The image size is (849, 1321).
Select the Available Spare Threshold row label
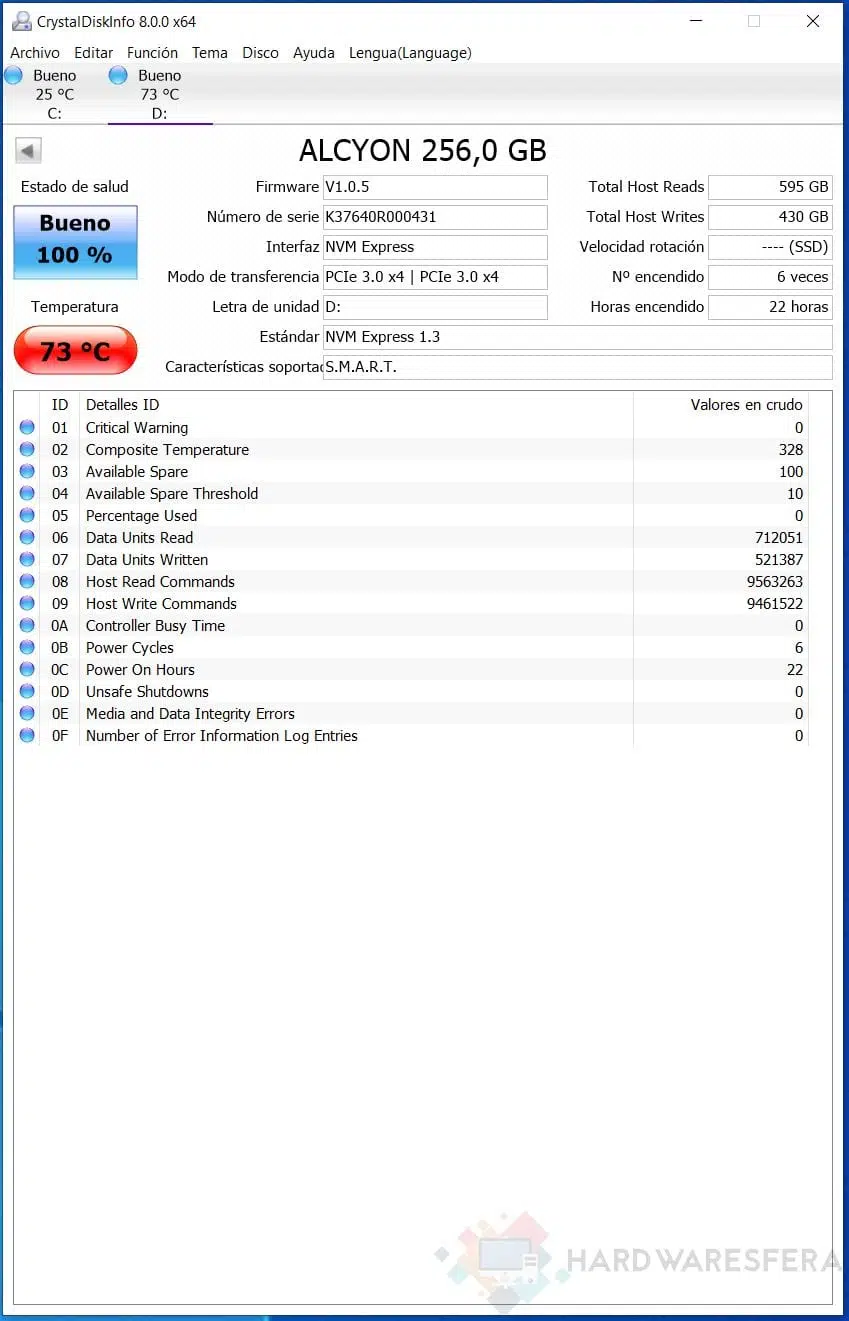tap(172, 493)
